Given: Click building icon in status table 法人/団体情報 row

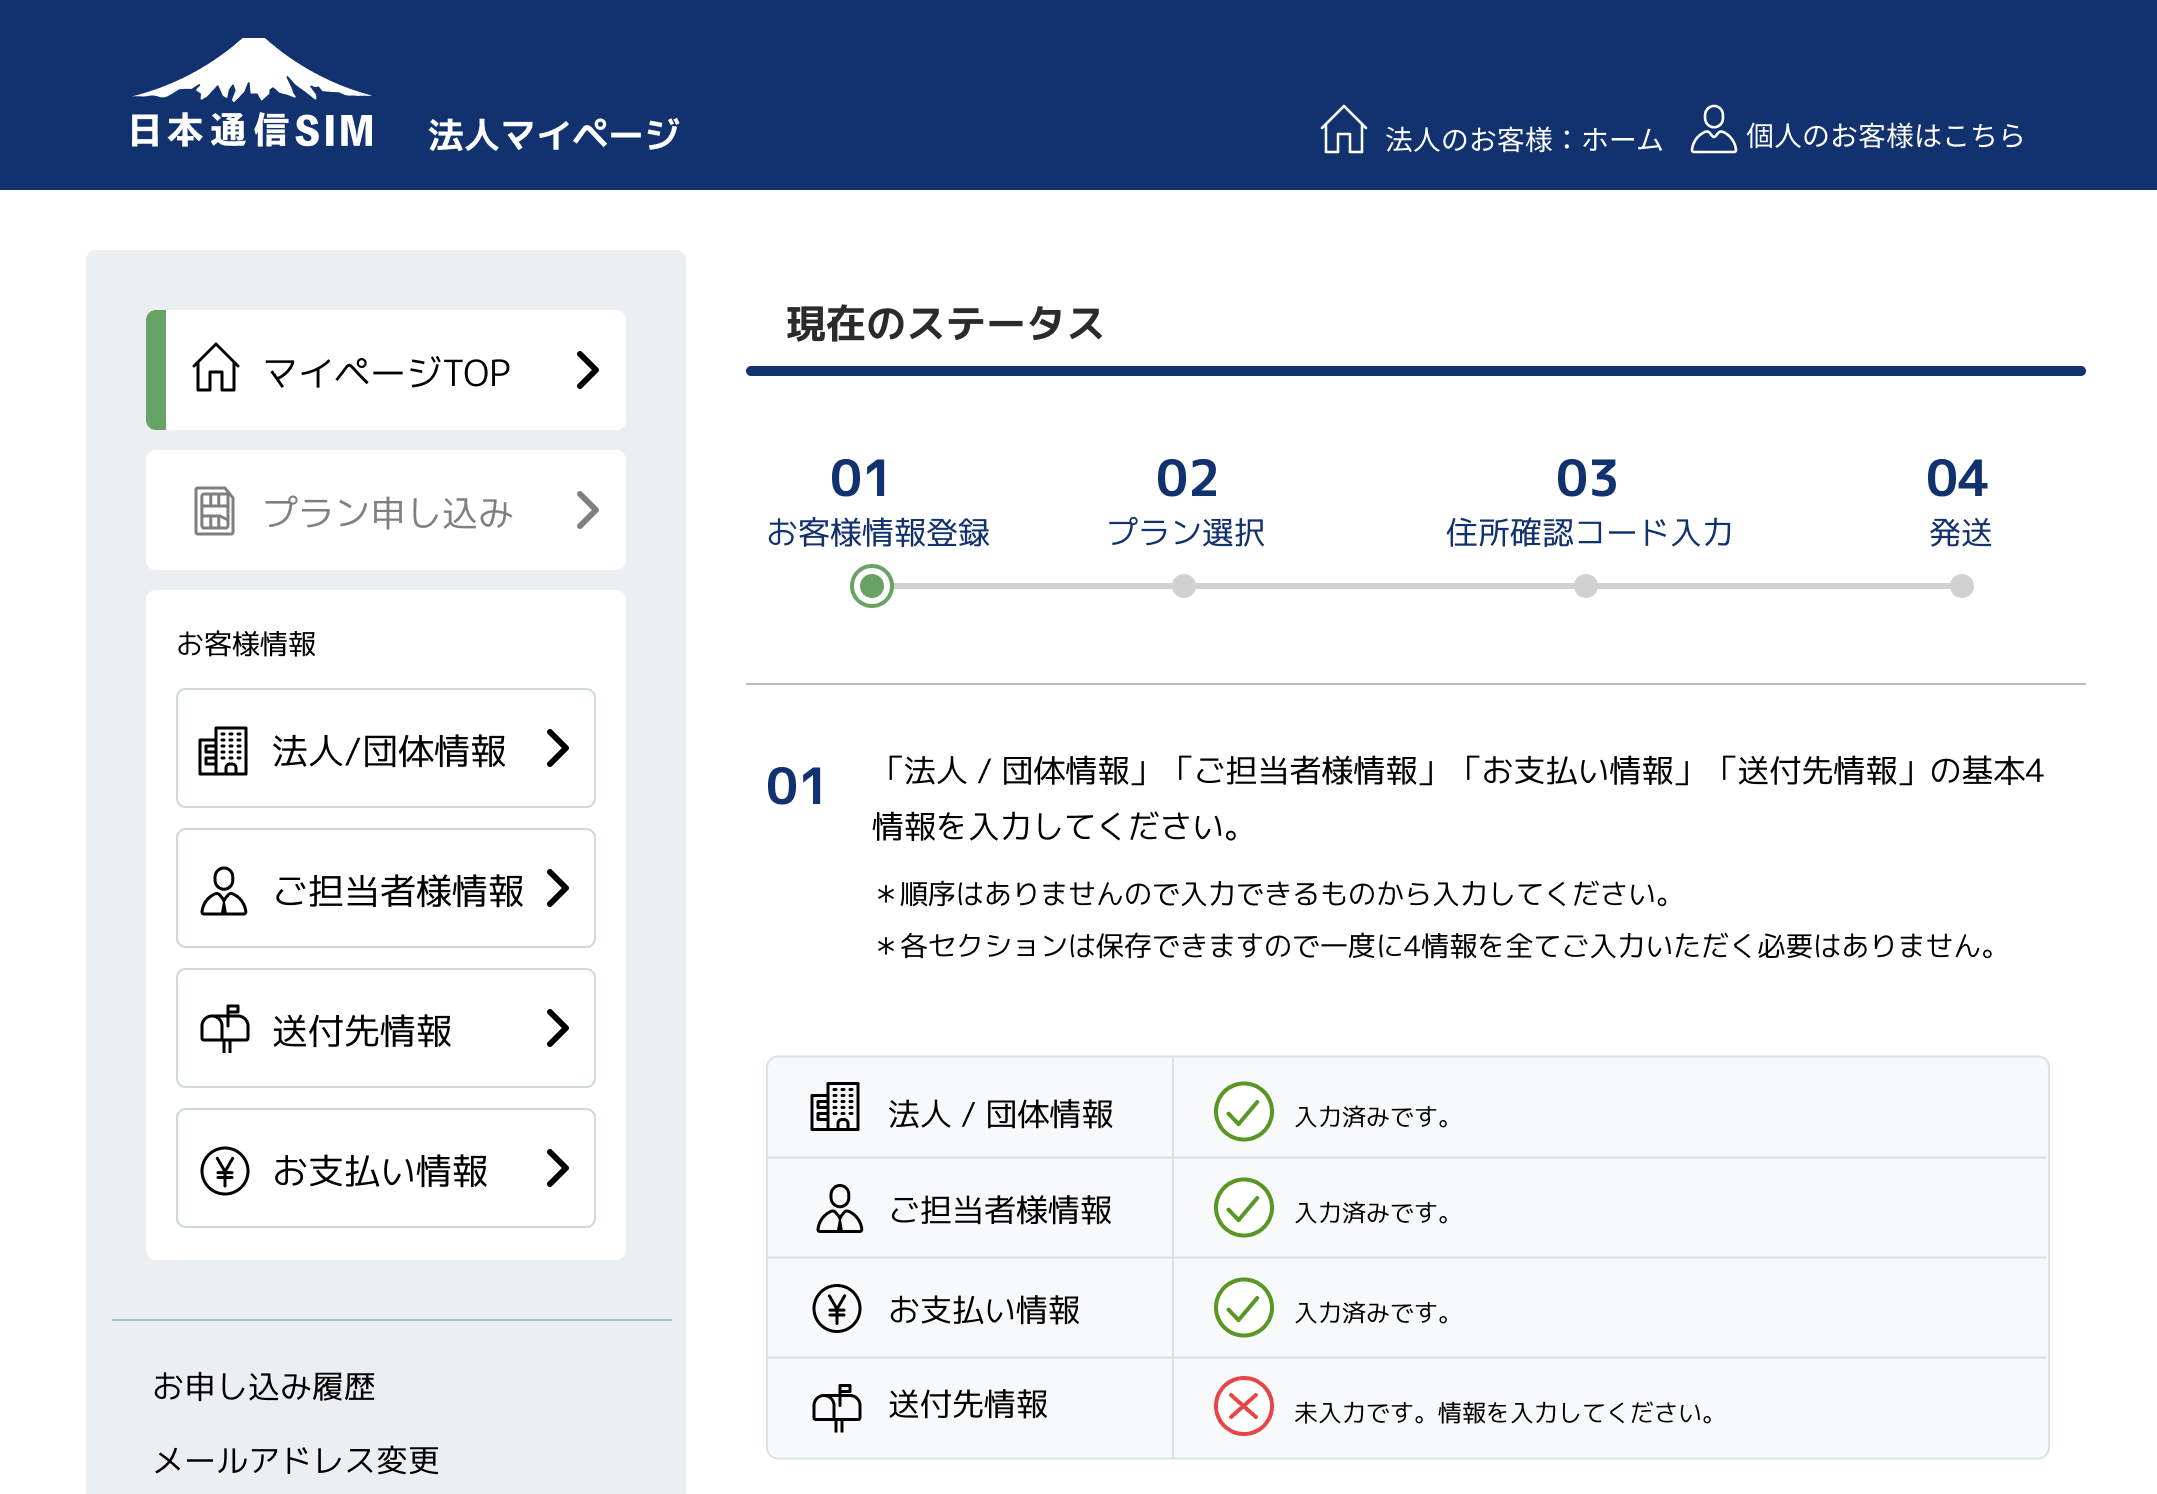Looking at the screenshot, I should tap(835, 1107).
